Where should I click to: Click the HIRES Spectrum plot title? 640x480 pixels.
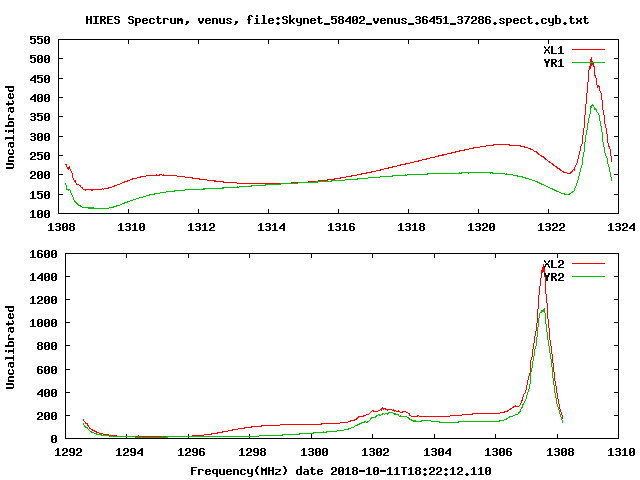(337, 20)
